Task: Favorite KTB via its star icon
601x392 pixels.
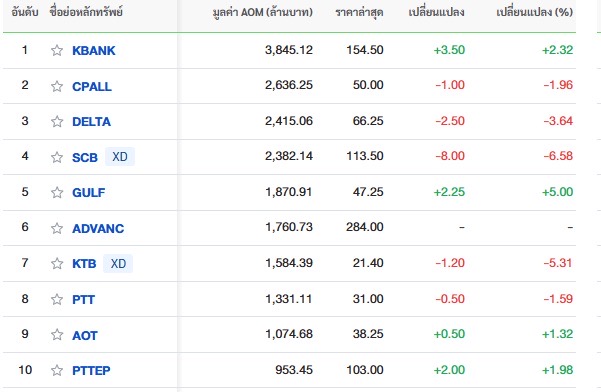Action: [57, 264]
